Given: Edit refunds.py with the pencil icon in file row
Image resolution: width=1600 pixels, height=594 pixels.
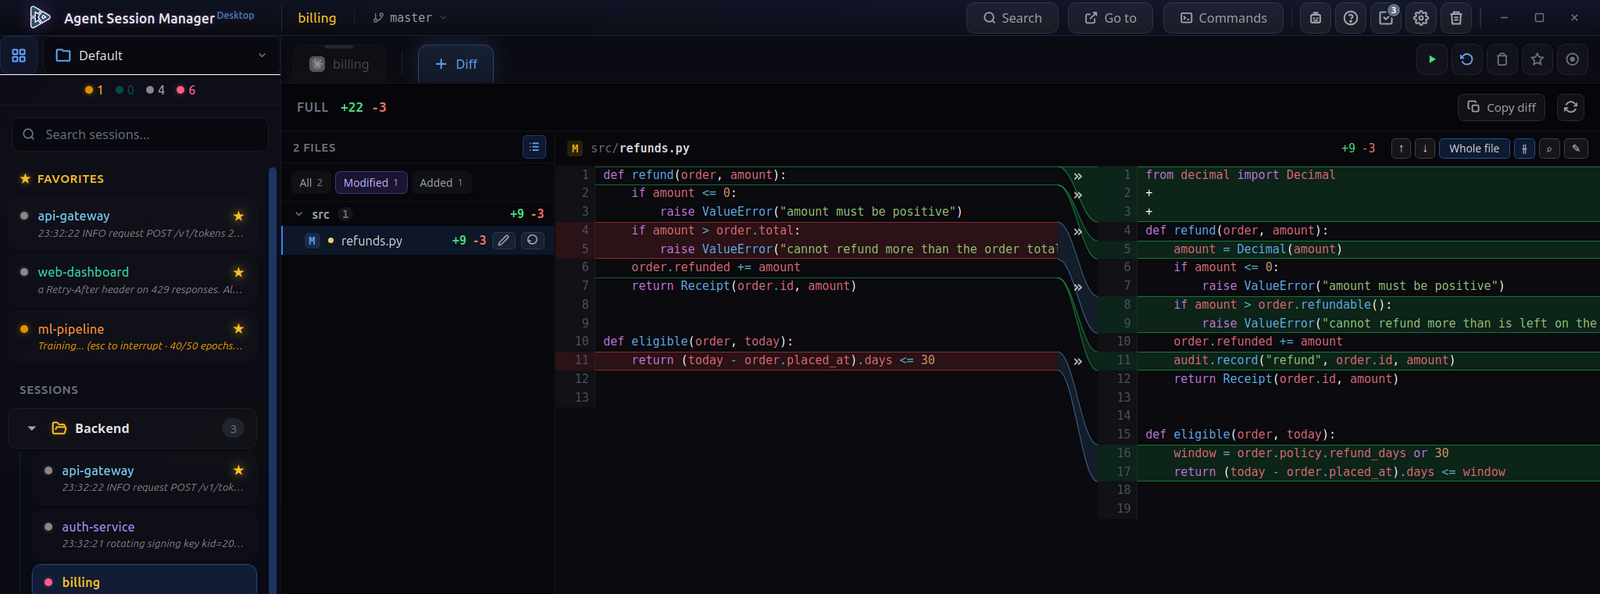Looking at the screenshot, I should point(504,240).
